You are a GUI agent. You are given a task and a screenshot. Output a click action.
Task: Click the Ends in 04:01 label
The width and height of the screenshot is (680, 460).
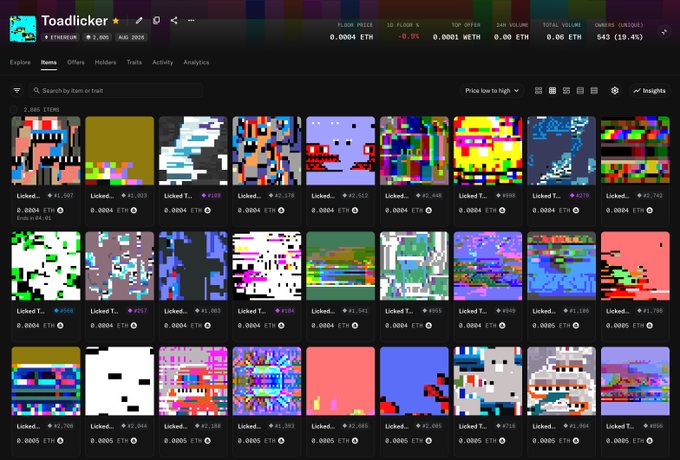pos(34,218)
